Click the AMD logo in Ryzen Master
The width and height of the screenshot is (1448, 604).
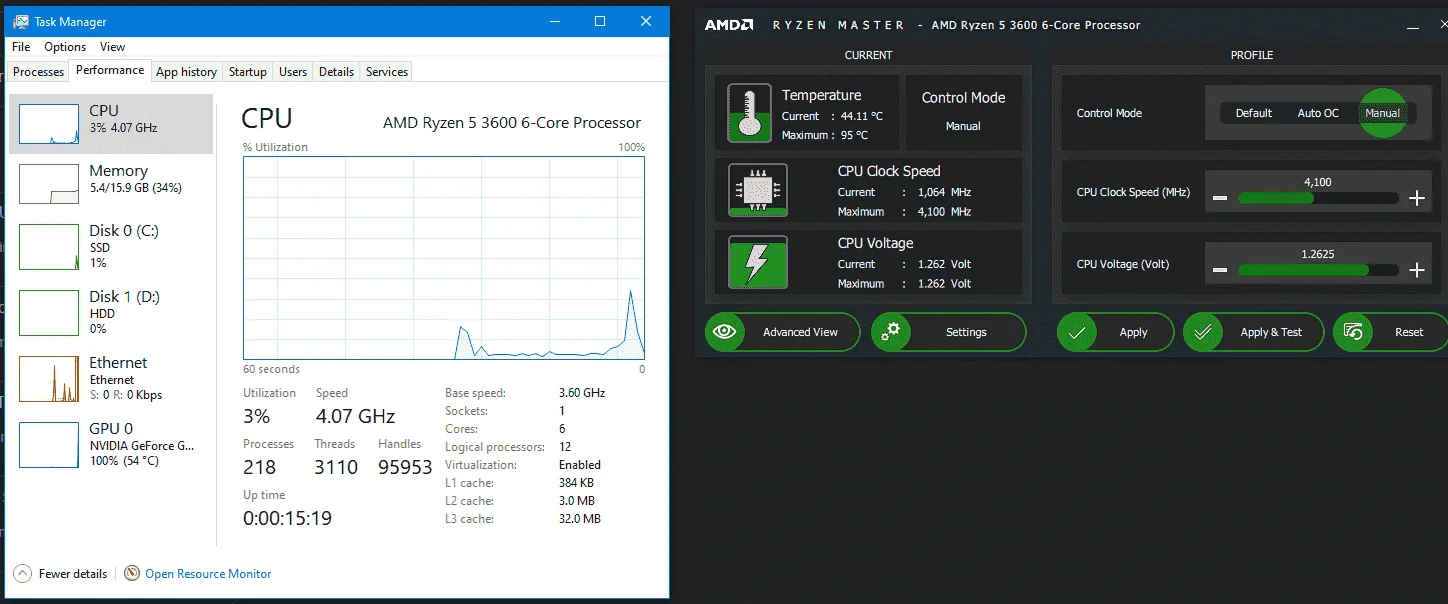coord(729,25)
